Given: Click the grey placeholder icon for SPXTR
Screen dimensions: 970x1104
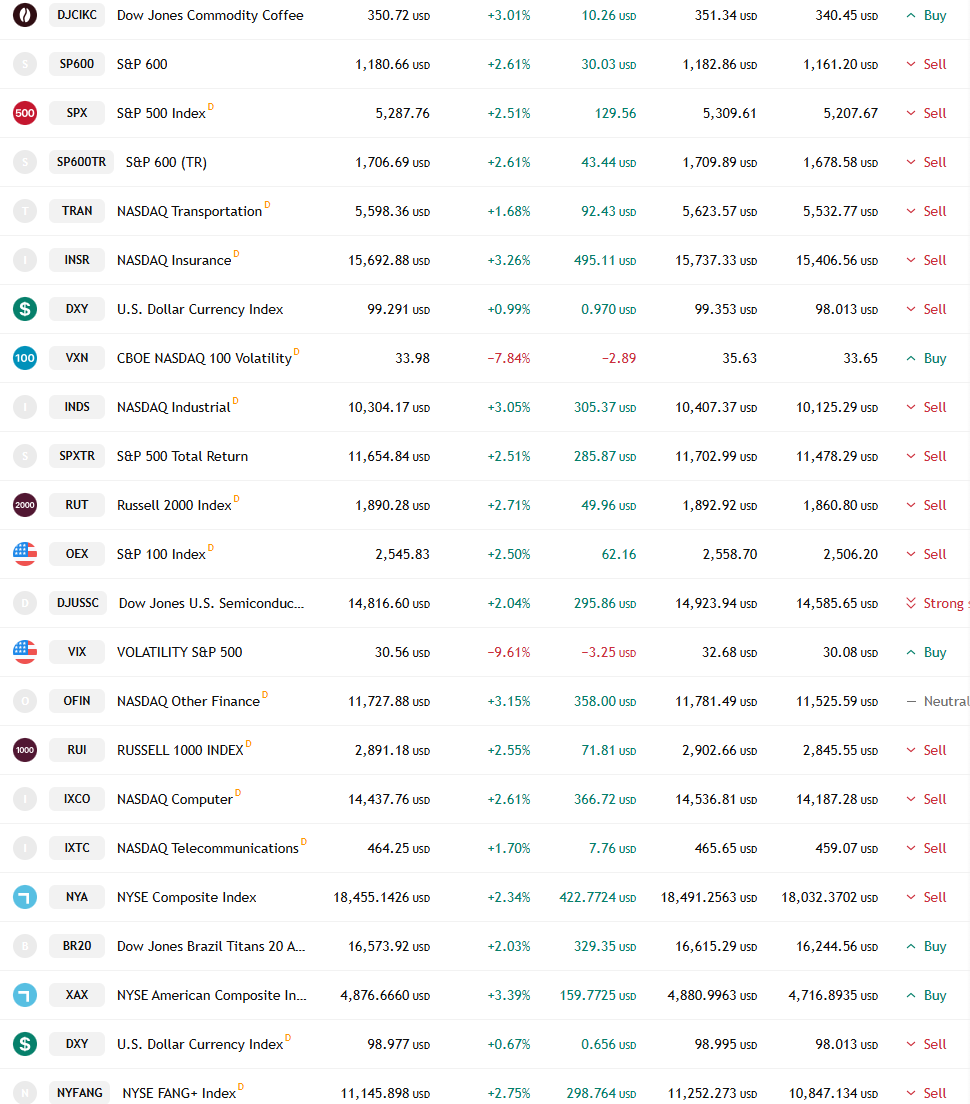Looking at the screenshot, I should 25,456.
